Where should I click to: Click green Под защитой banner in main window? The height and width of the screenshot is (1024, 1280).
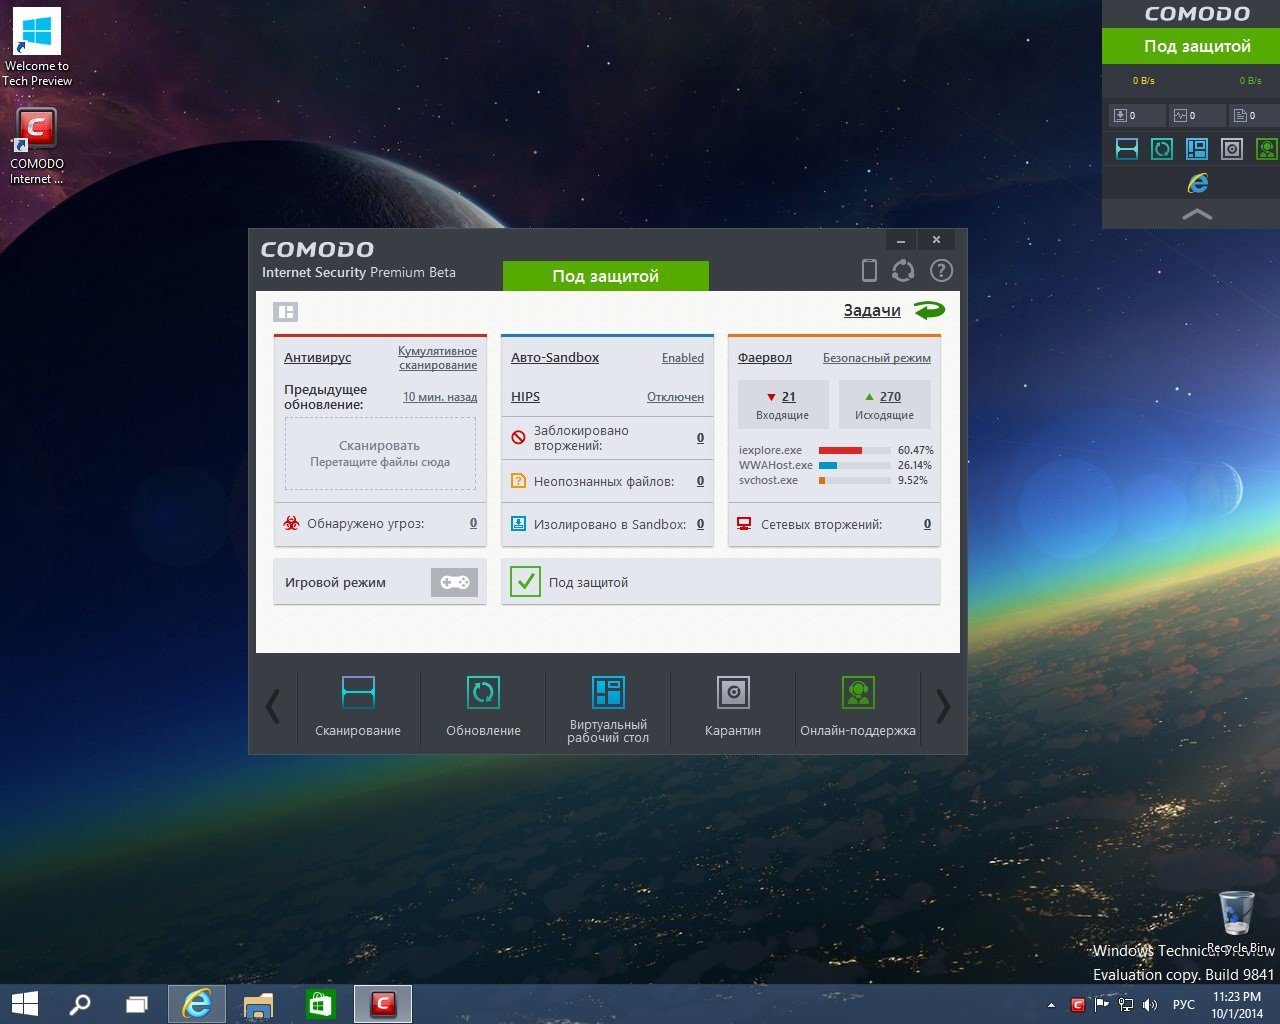click(x=606, y=276)
